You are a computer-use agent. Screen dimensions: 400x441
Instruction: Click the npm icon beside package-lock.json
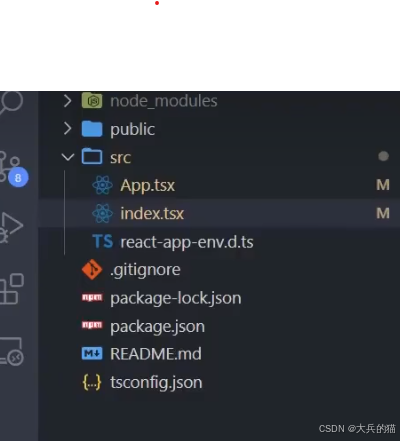[92, 297]
